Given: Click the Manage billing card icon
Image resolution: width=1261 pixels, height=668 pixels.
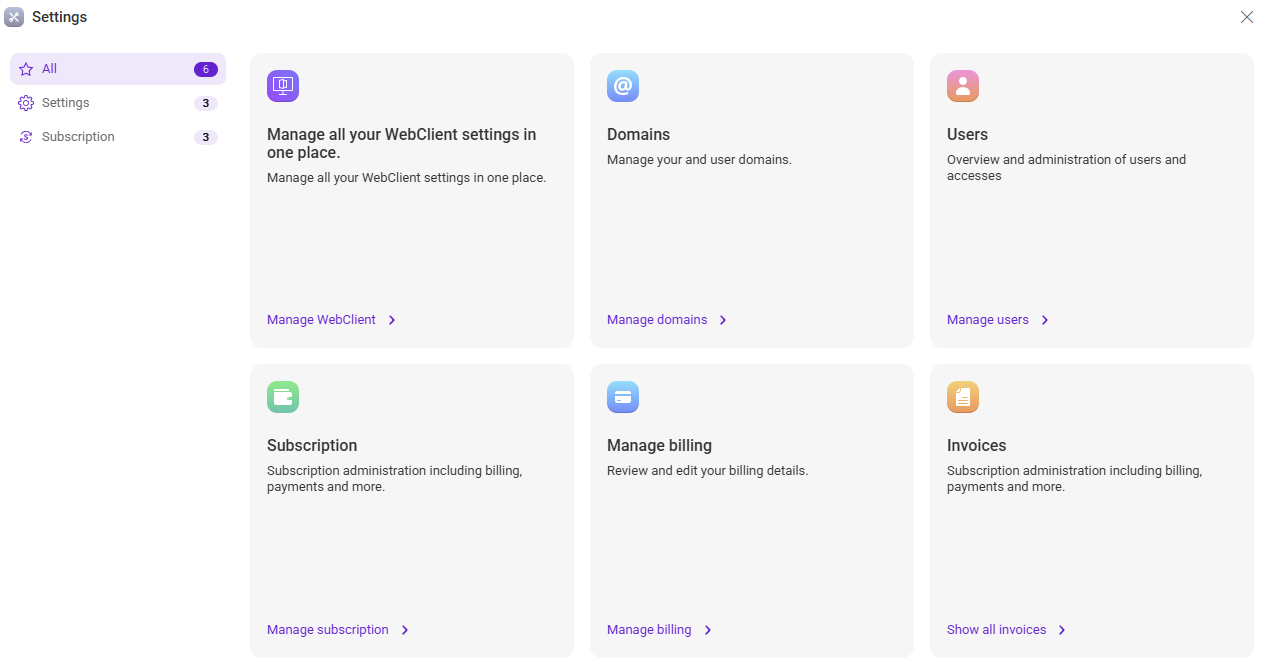Looking at the screenshot, I should 623,397.
